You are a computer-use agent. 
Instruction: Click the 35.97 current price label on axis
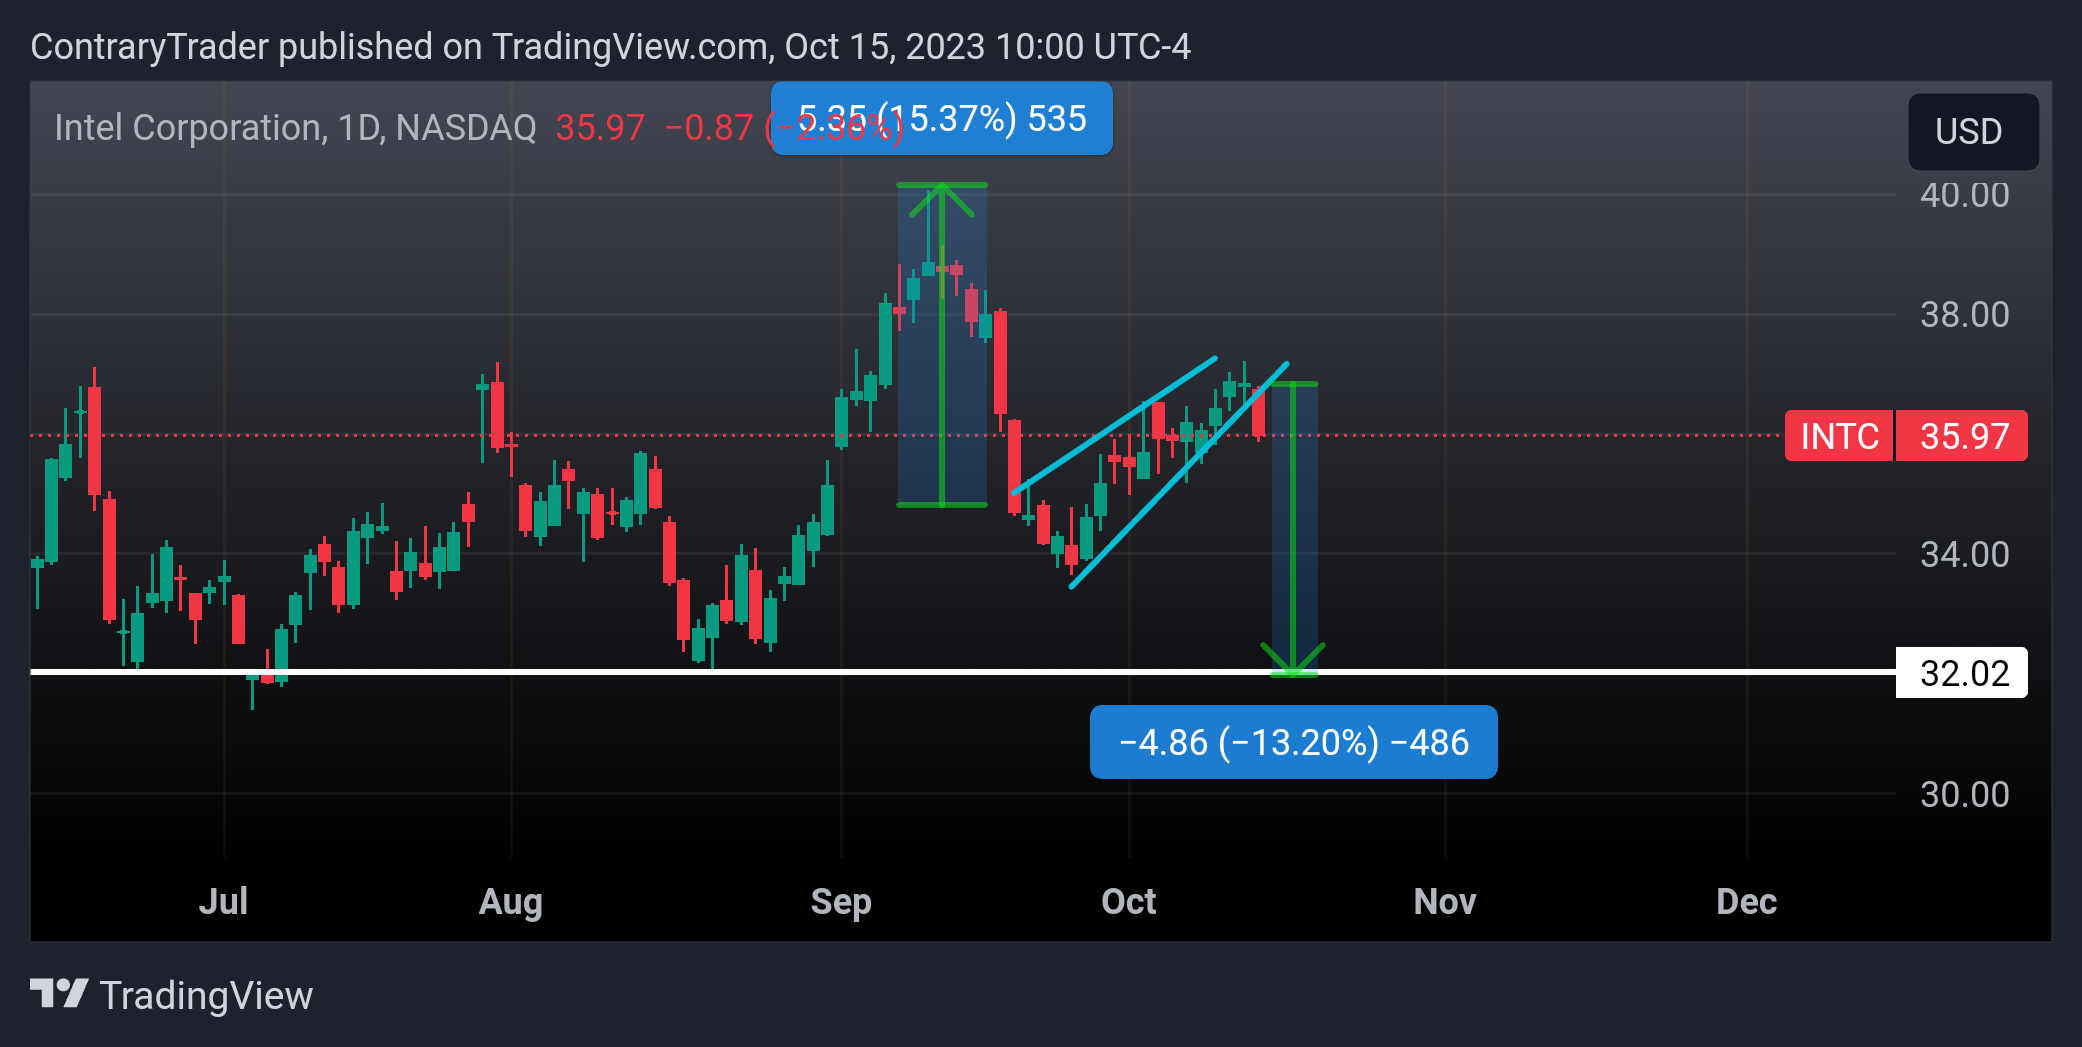pyautogui.click(x=1962, y=436)
